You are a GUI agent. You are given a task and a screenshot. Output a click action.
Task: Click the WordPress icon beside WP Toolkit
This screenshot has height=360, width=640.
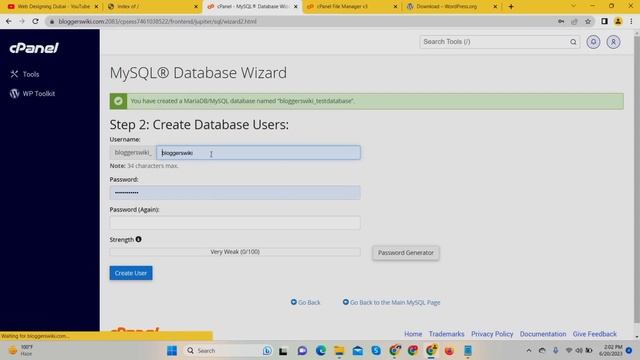[x=14, y=93]
